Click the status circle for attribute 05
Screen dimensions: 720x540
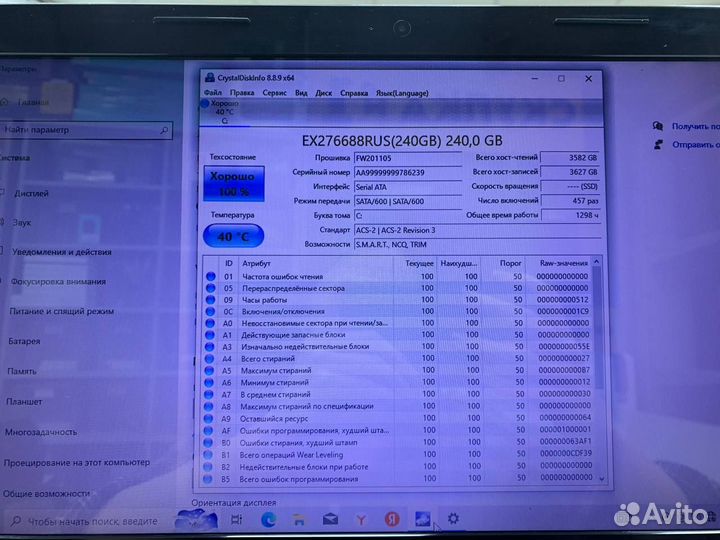pyautogui.click(x=211, y=288)
